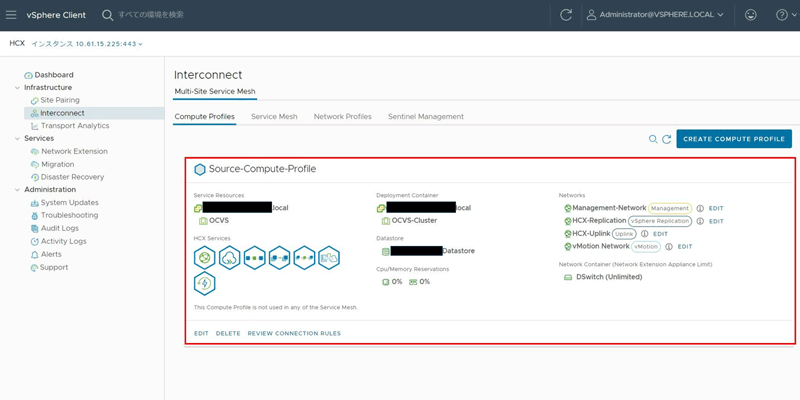Click the info icon next to HCX-Uplink
The width and height of the screenshot is (800, 400).
pyautogui.click(x=644, y=234)
